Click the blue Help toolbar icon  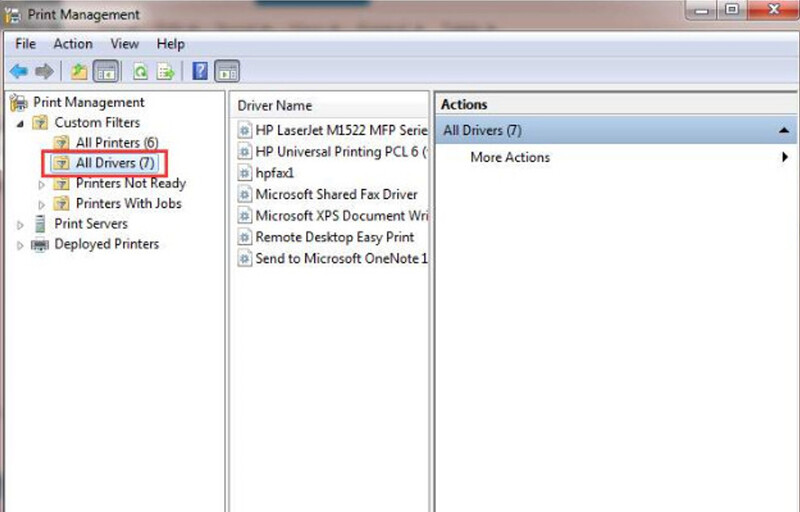click(200, 71)
